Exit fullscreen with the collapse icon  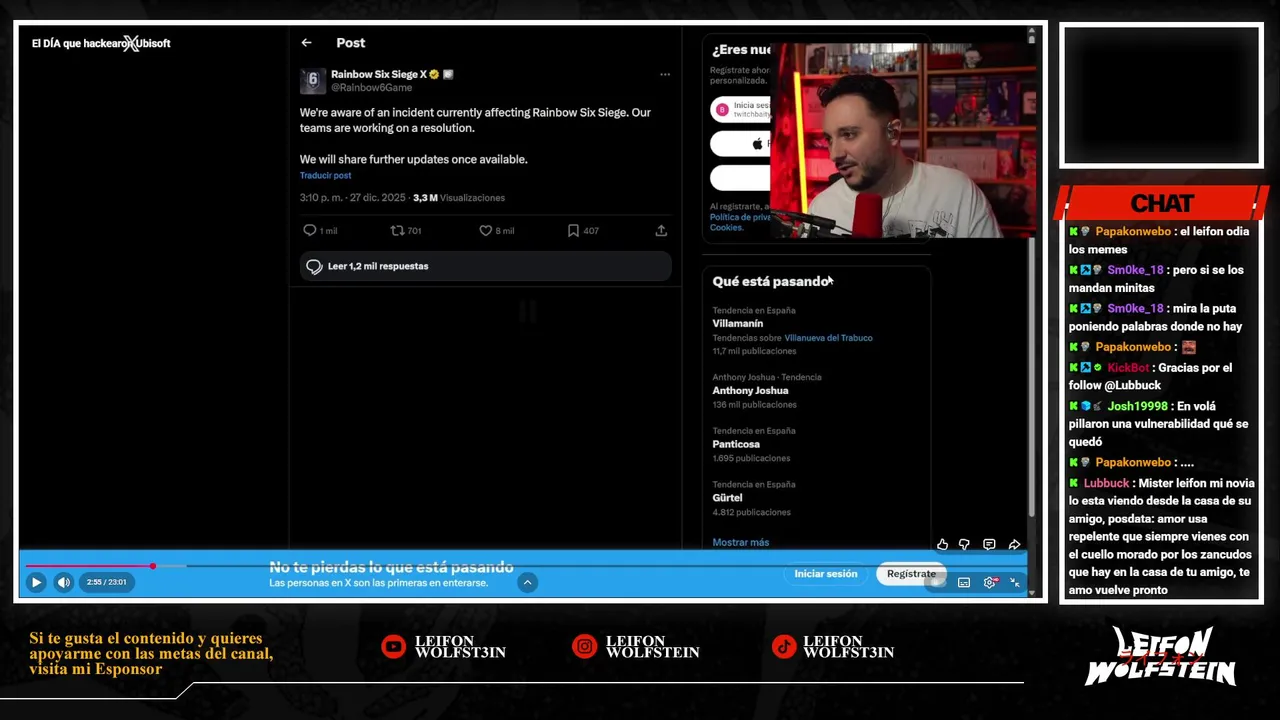[1015, 582]
